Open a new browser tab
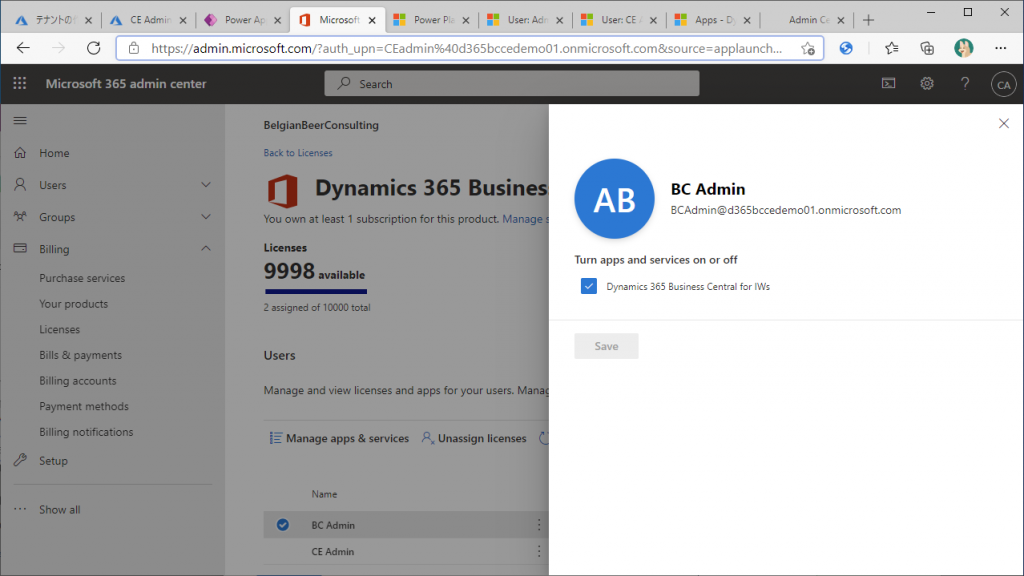Viewport: 1024px width, 576px height. [x=868, y=20]
